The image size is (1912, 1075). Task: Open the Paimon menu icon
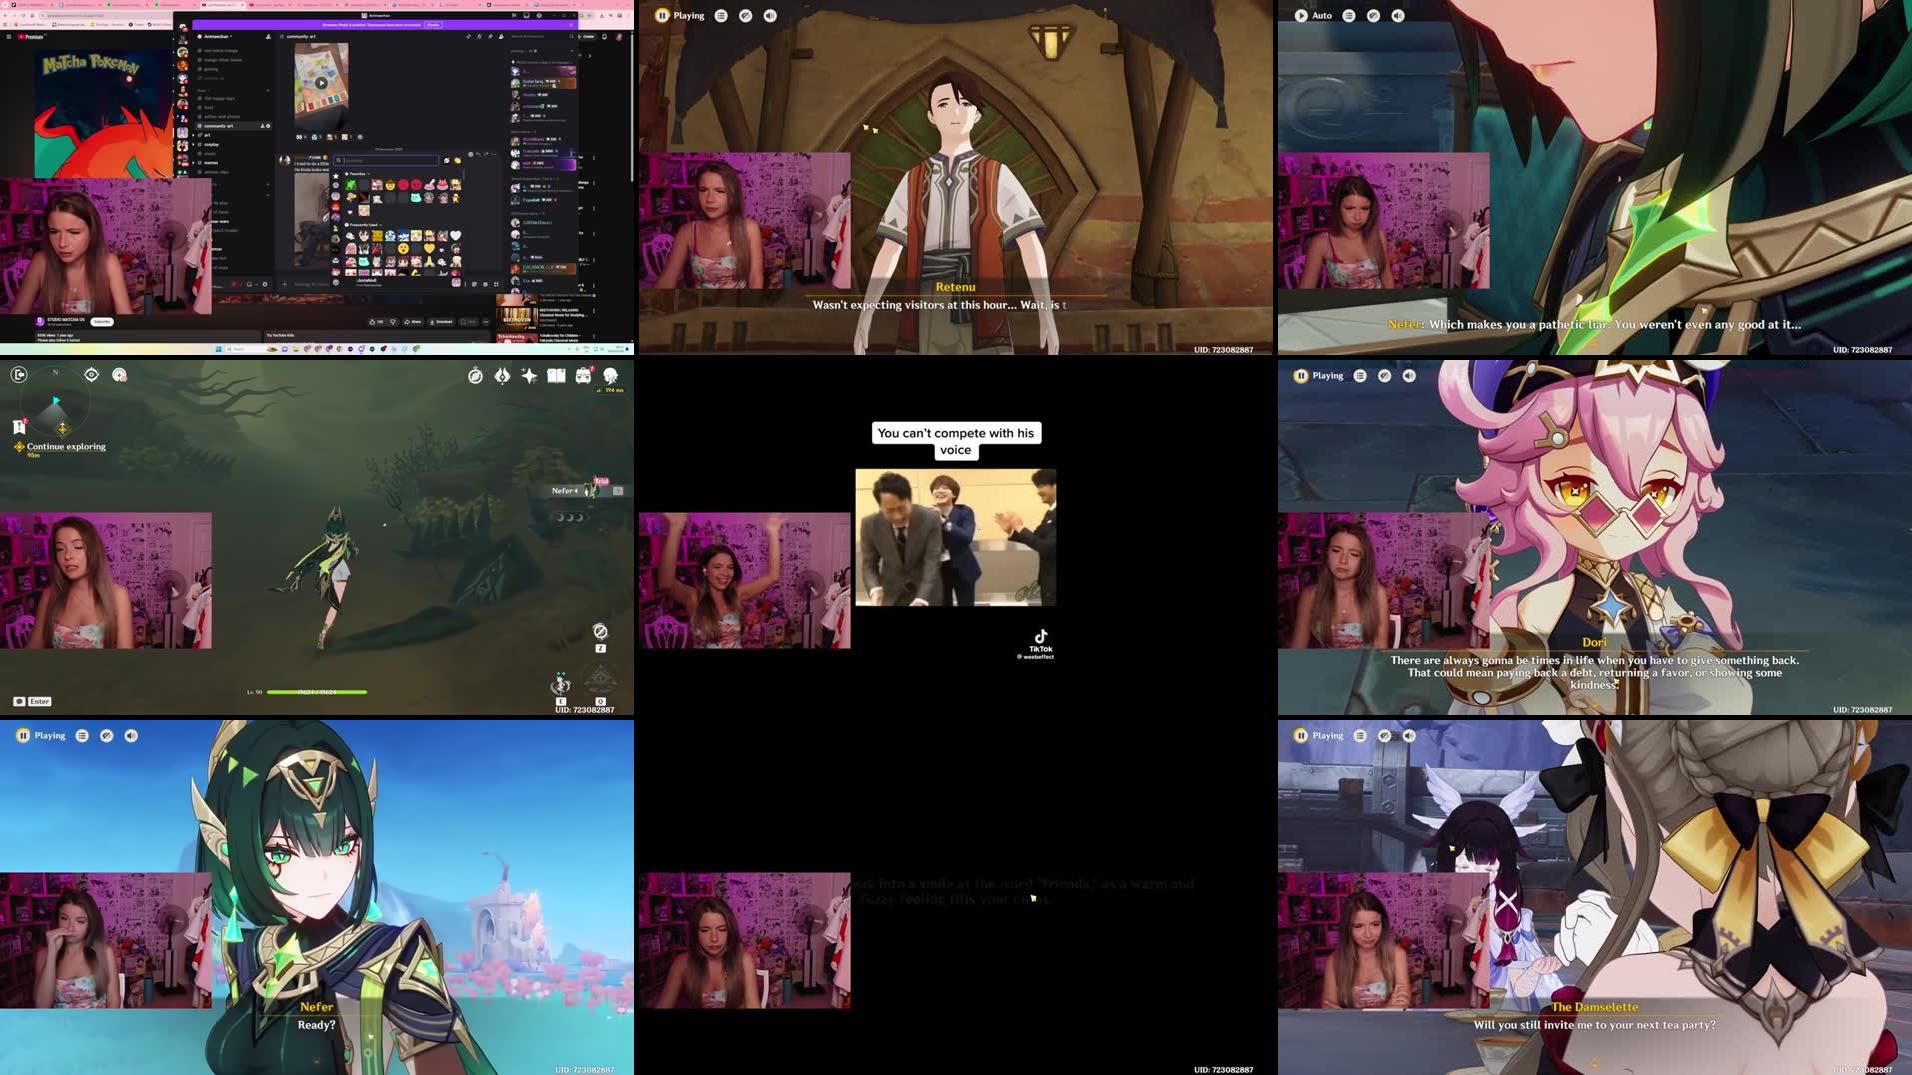tap(609, 376)
